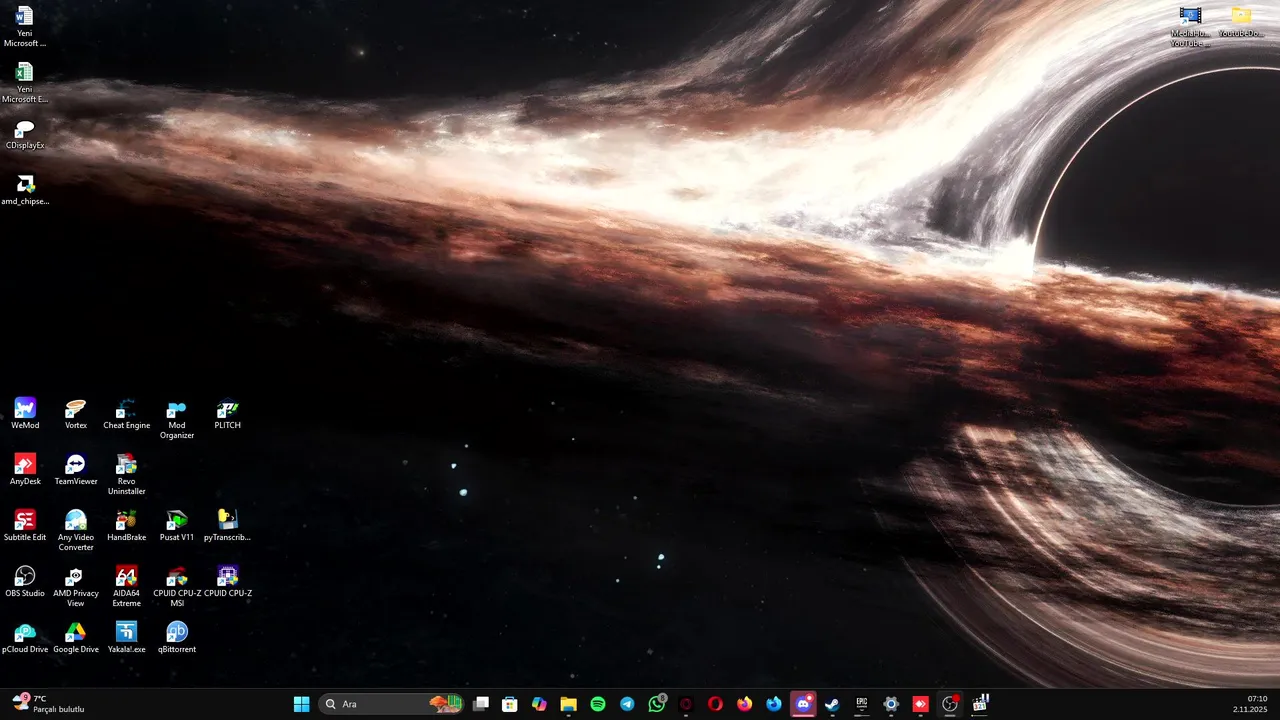
Task: Select Any Video Converter shortcut
Action: [76, 530]
